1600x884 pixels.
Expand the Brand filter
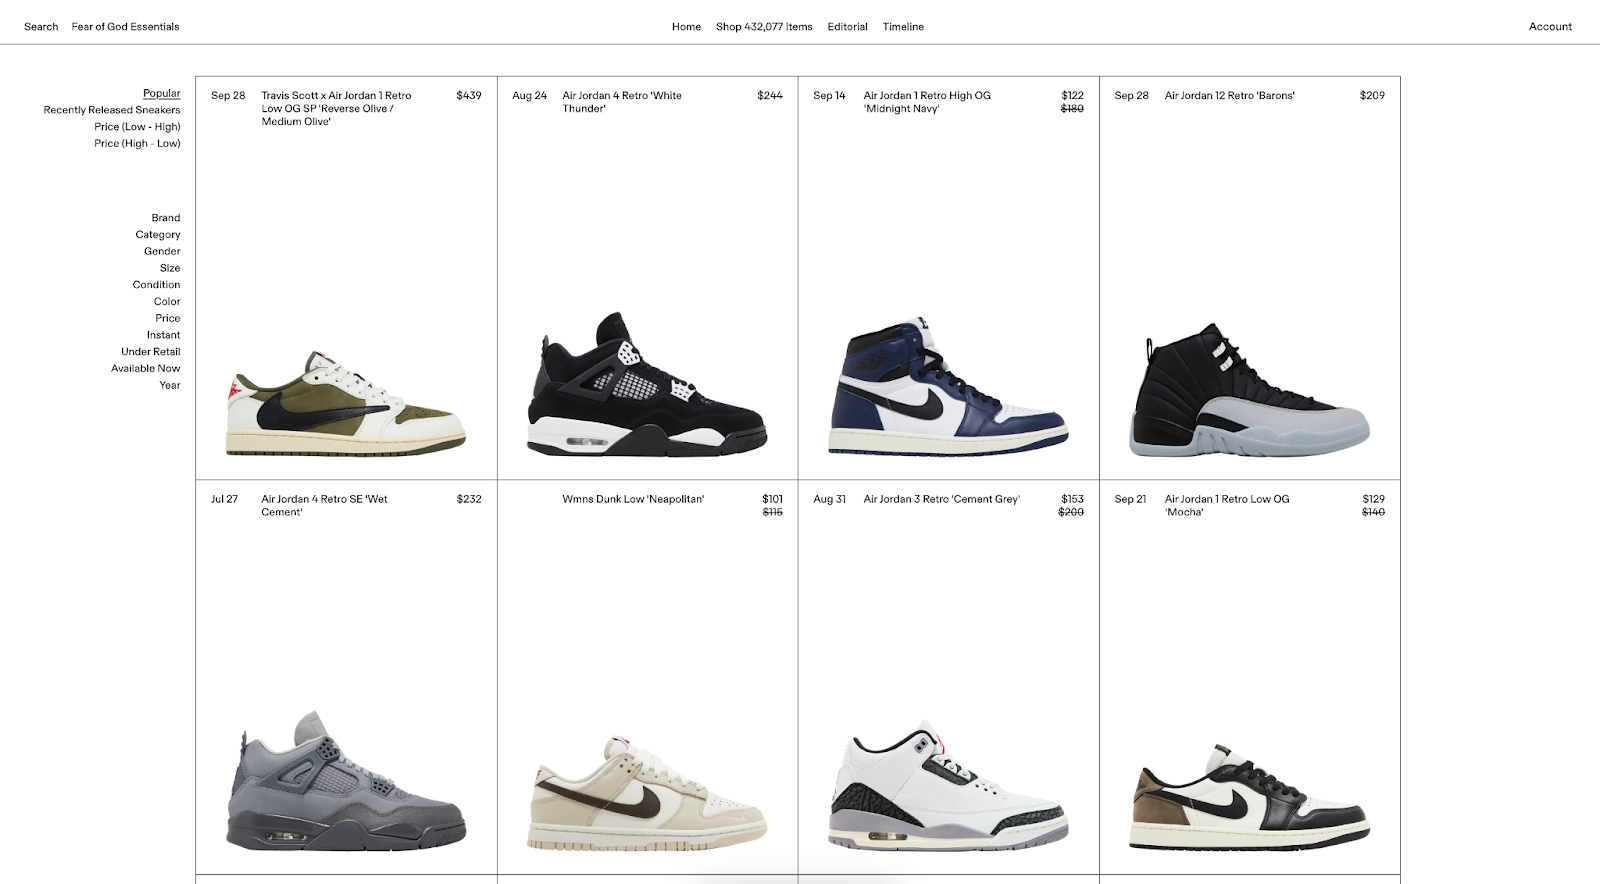click(166, 218)
